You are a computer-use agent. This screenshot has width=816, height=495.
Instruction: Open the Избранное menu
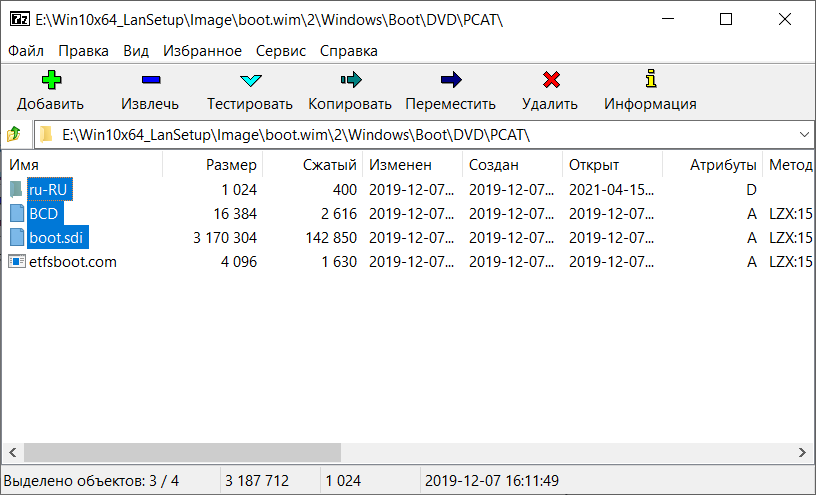(x=202, y=51)
